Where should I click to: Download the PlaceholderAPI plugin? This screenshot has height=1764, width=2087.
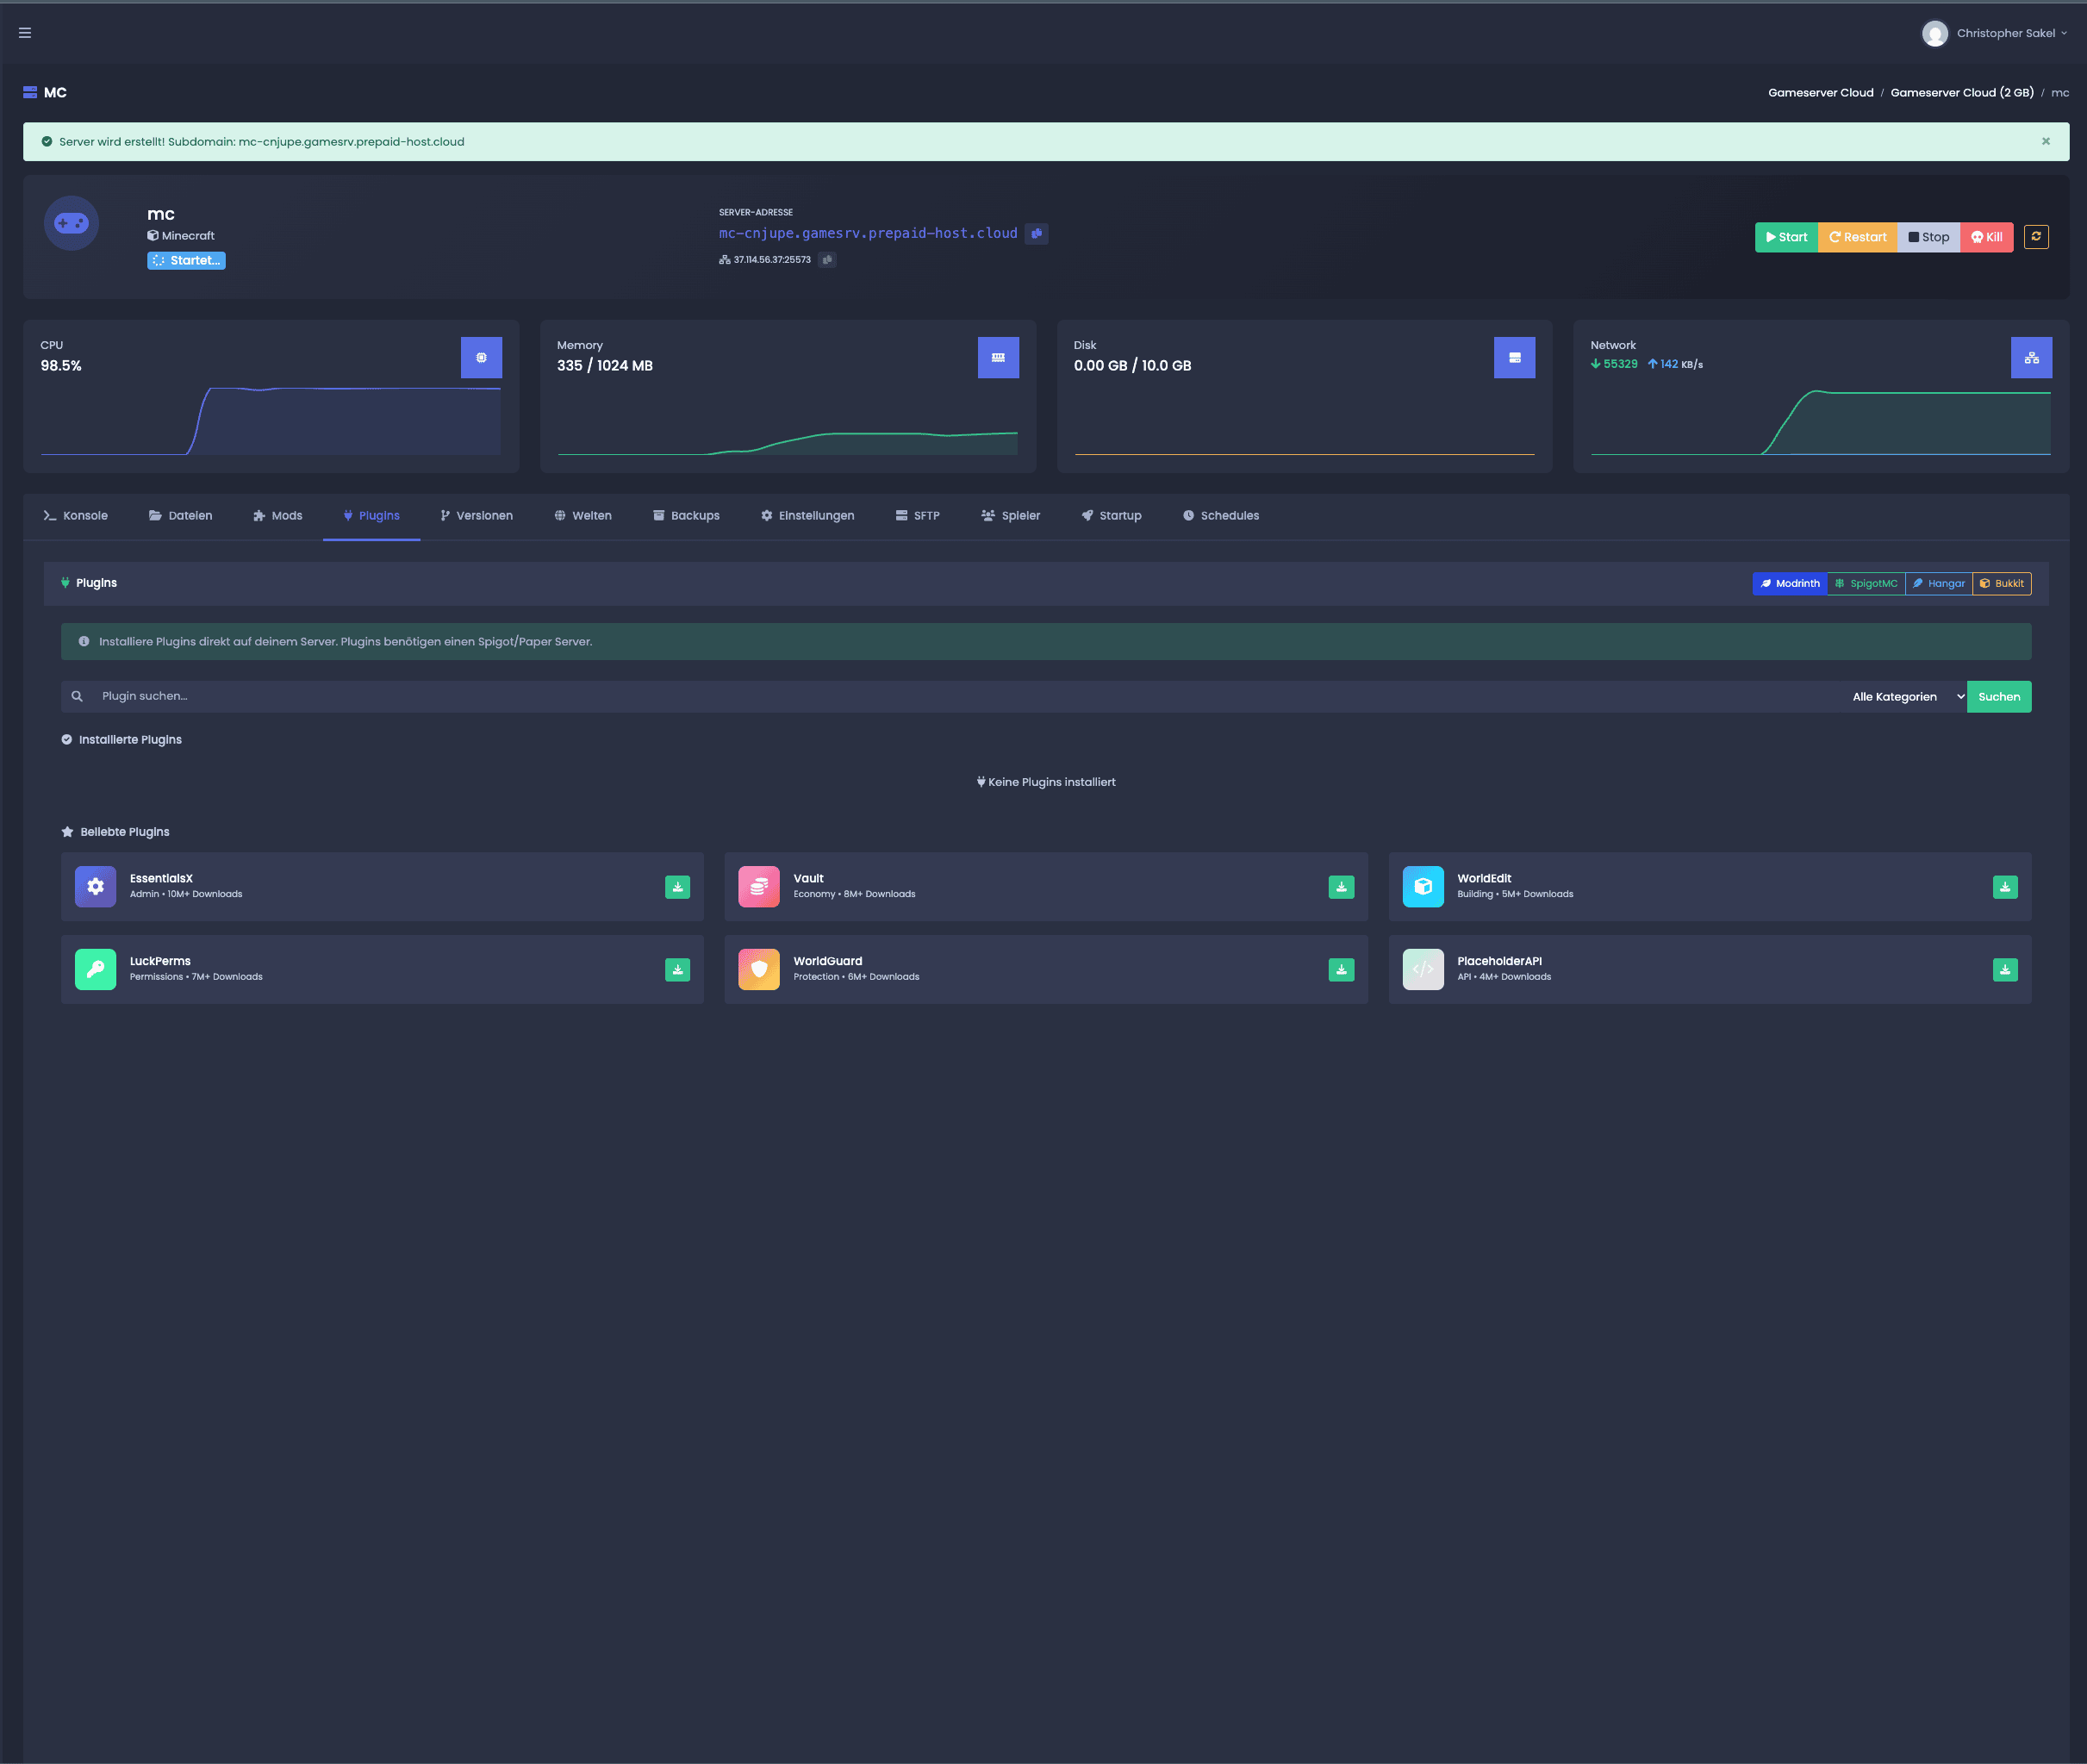[x=2004, y=969]
